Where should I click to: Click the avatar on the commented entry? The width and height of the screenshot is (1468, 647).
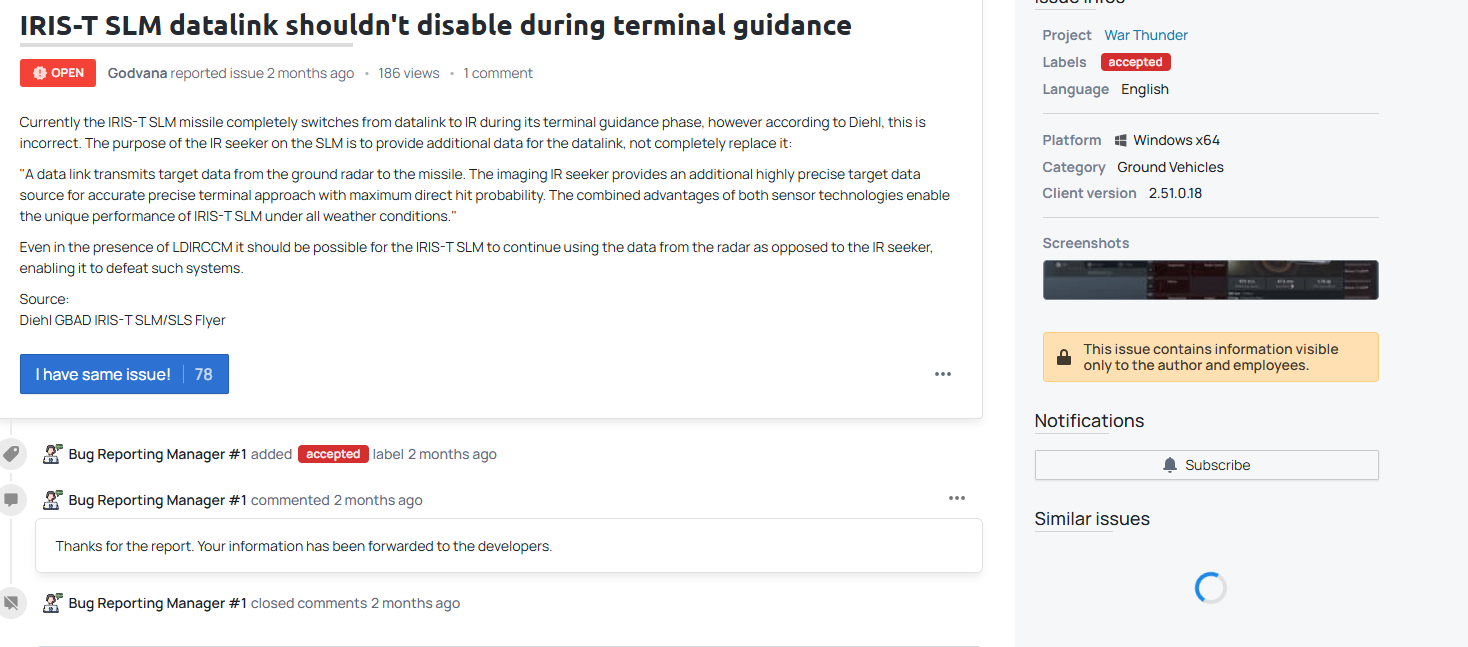53,500
